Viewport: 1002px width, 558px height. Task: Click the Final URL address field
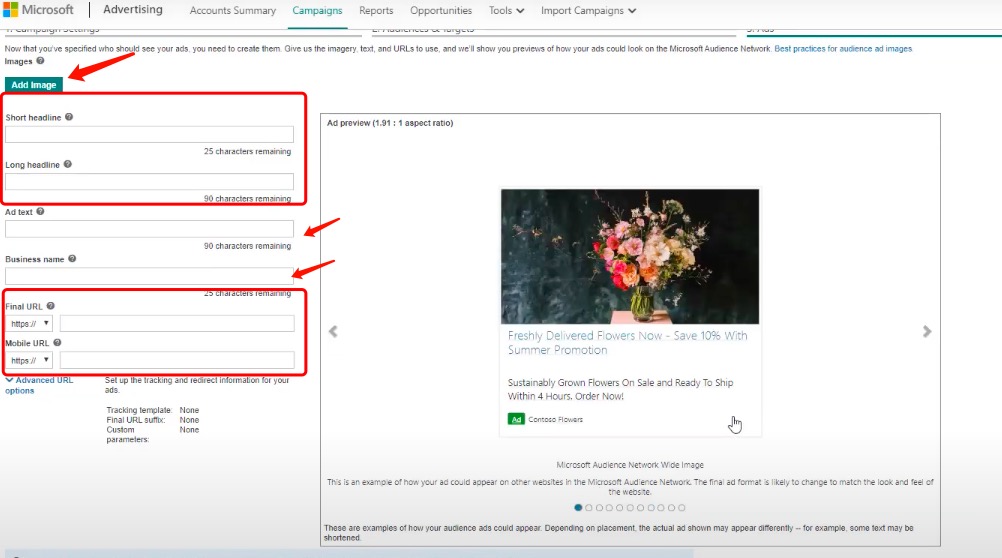pos(177,323)
